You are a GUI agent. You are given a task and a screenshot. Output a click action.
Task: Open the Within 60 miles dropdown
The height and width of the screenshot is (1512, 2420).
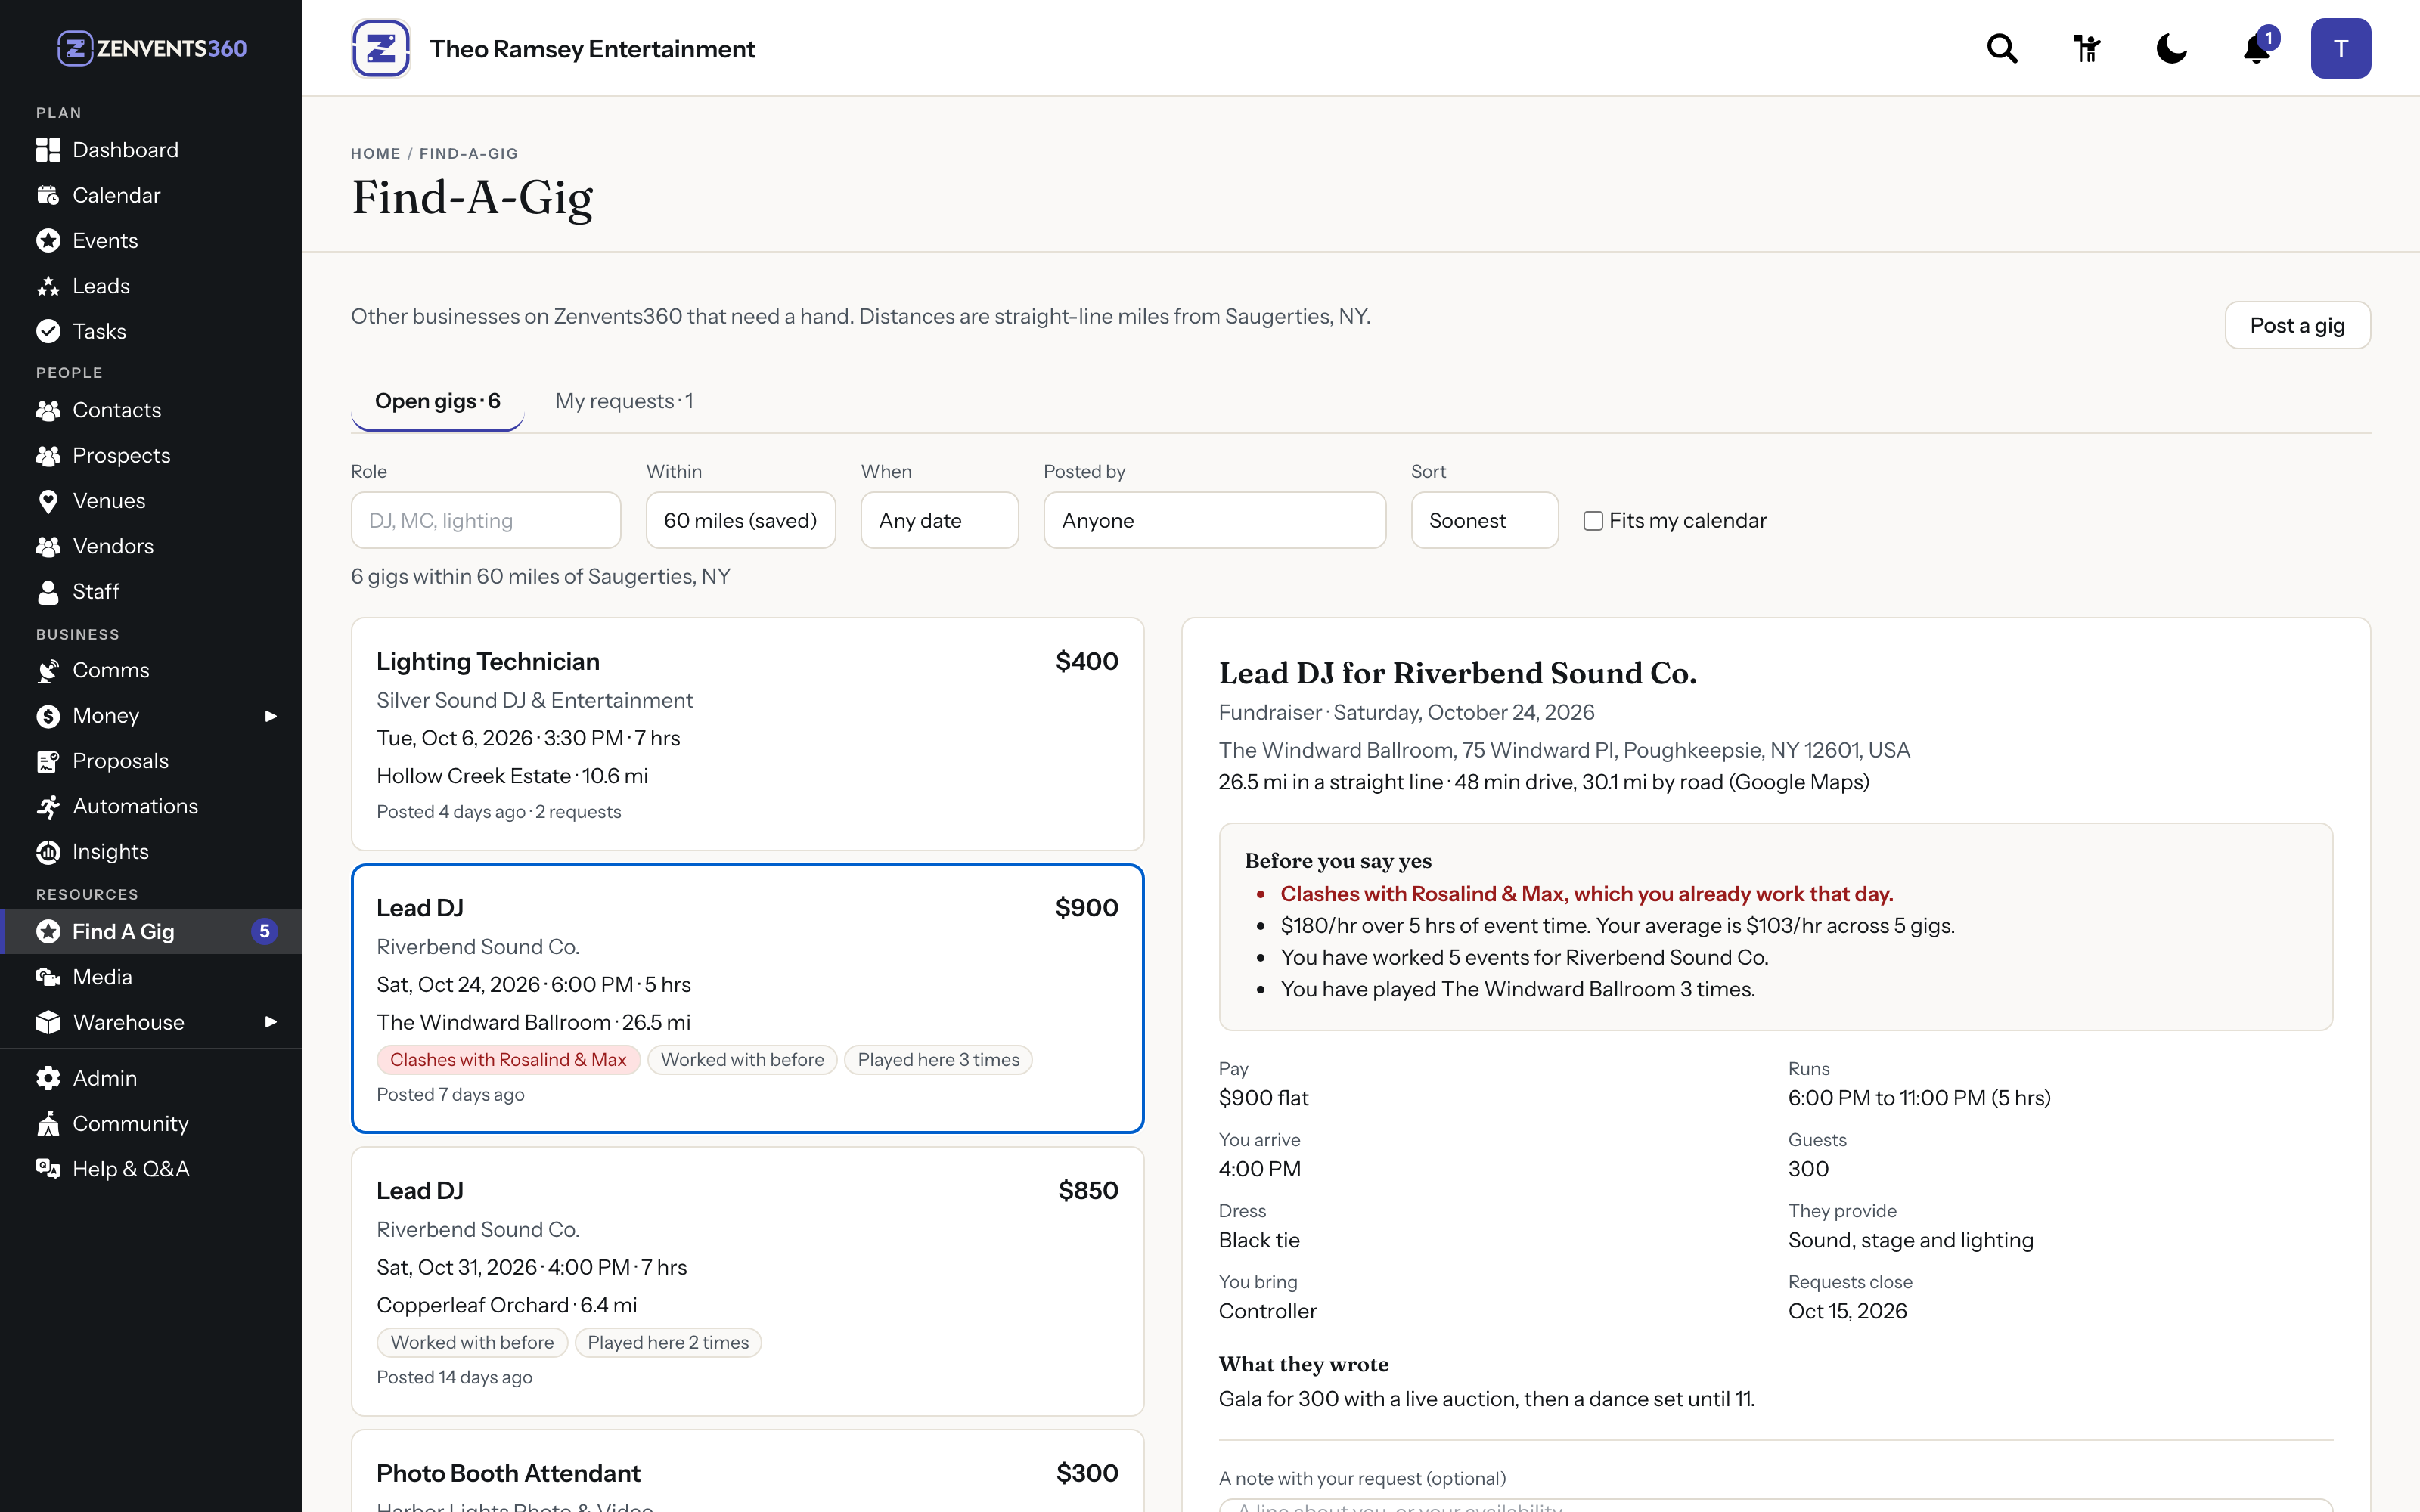pos(741,520)
